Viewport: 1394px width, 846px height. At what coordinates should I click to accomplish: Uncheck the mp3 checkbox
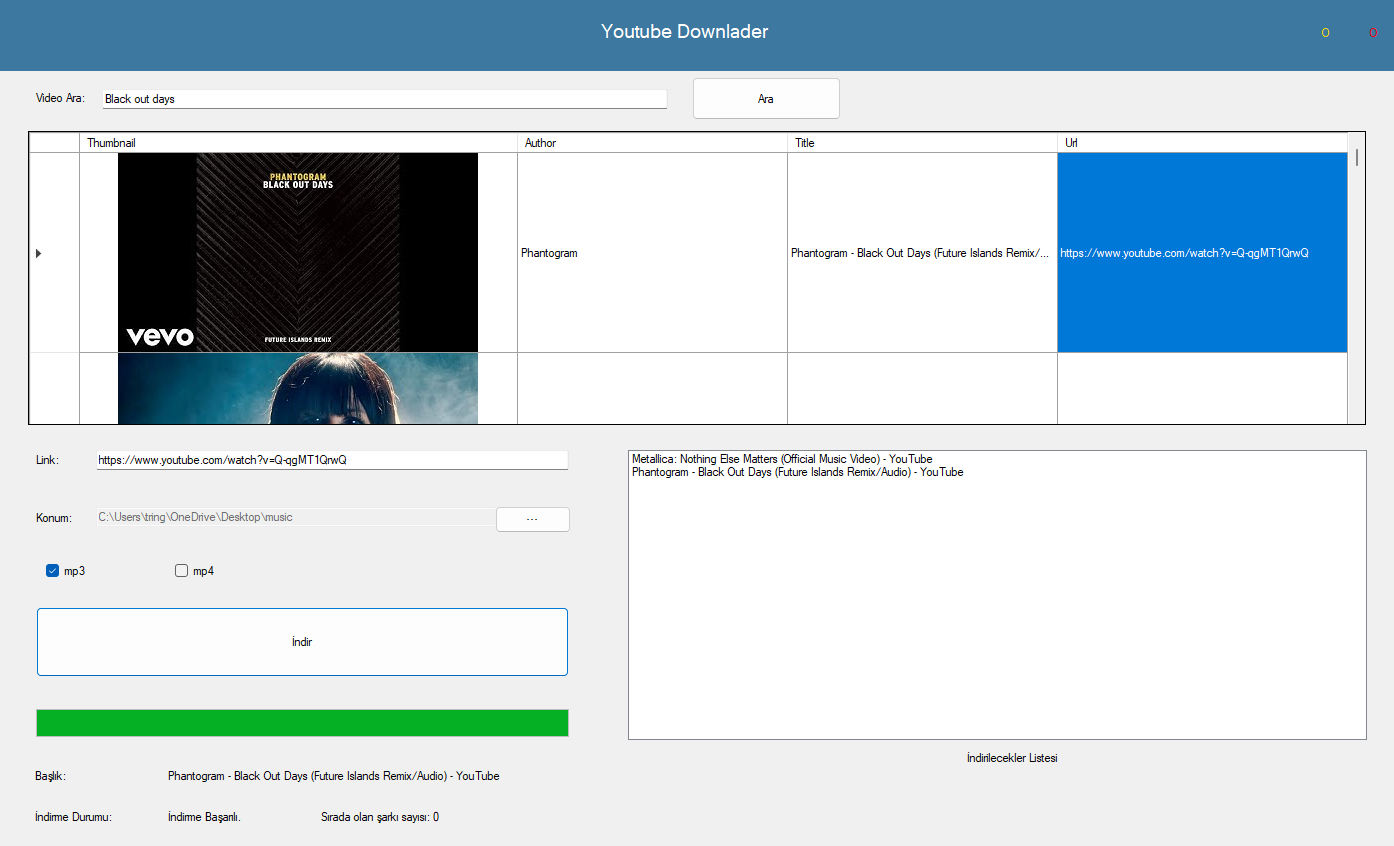coord(52,570)
